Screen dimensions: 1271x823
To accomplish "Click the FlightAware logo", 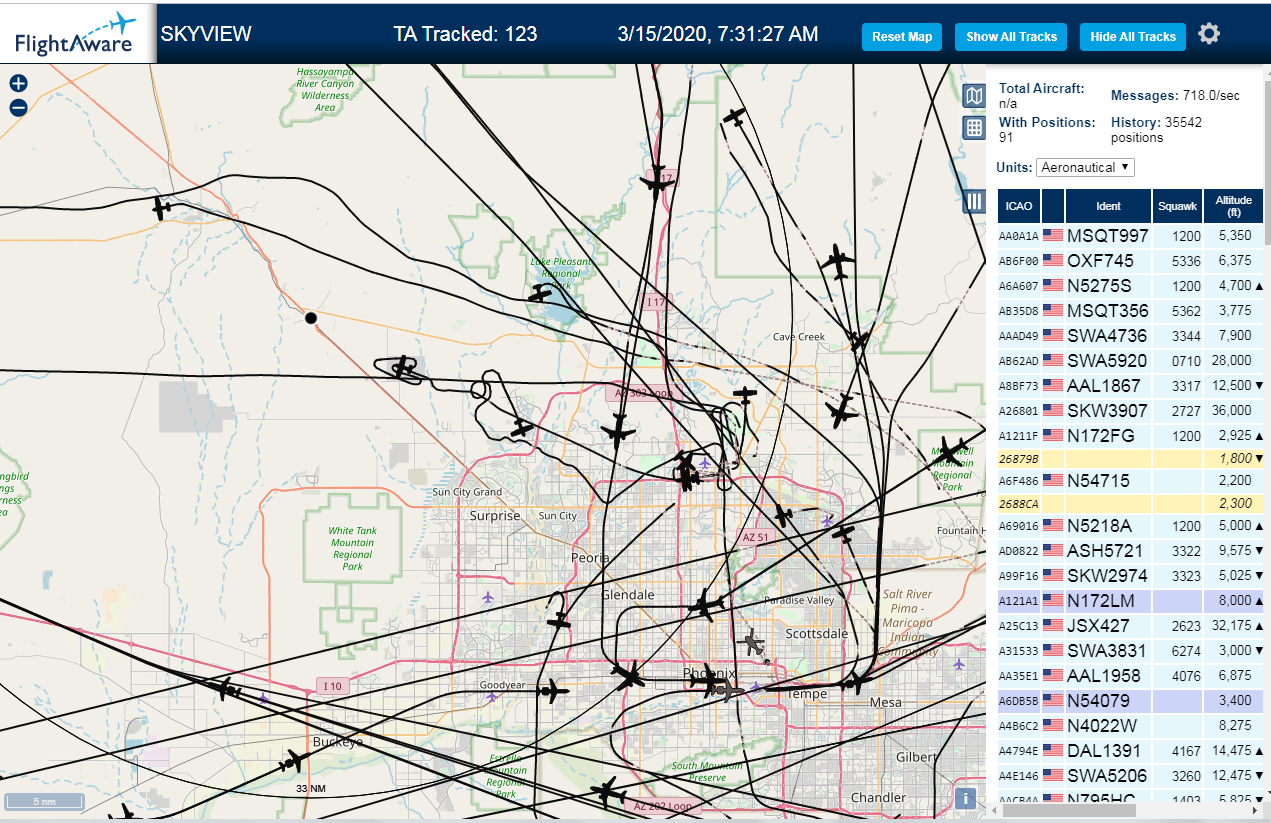I will point(76,33).
